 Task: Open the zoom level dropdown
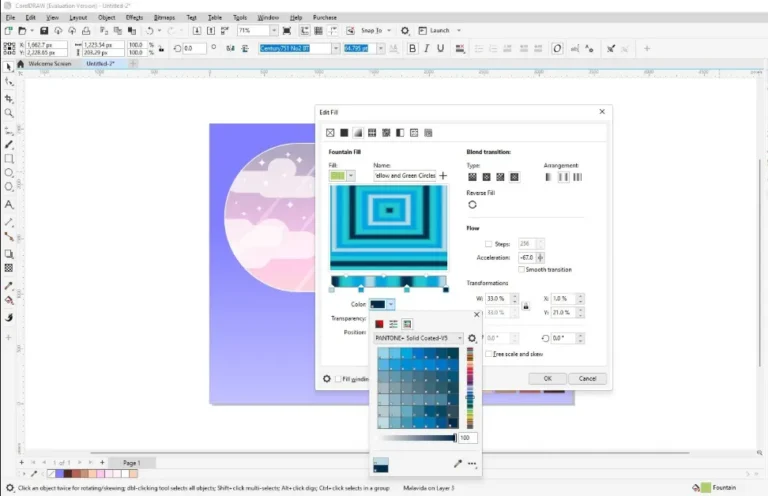[274, 30]
